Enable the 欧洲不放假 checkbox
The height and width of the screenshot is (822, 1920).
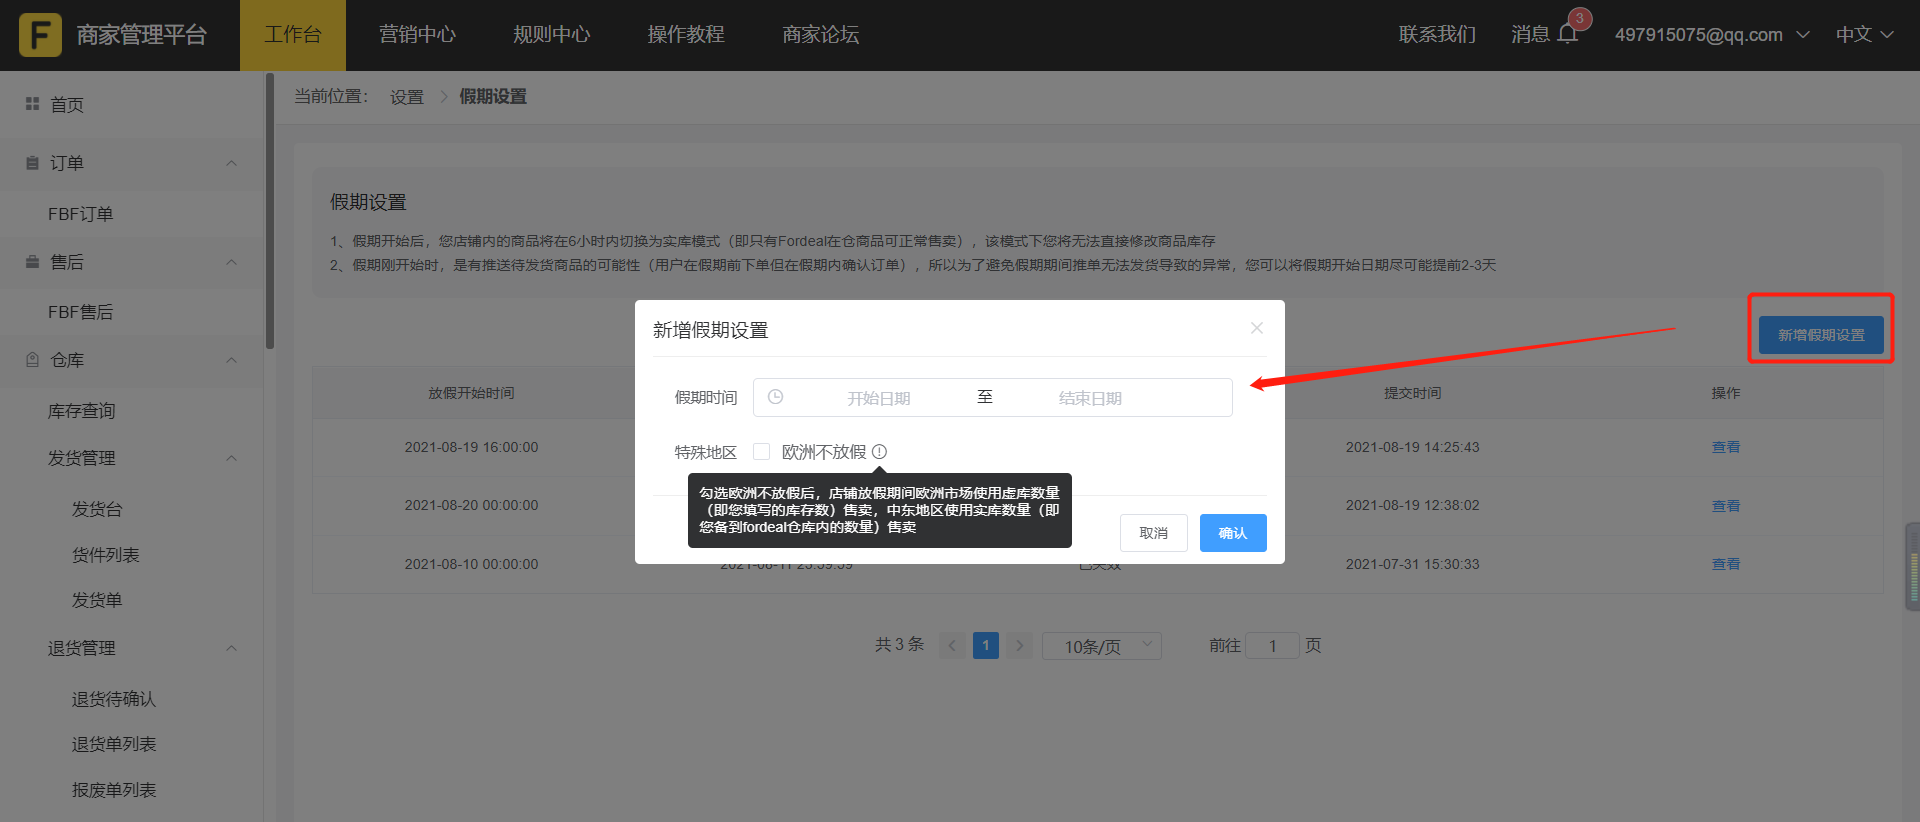pos(762,452)
